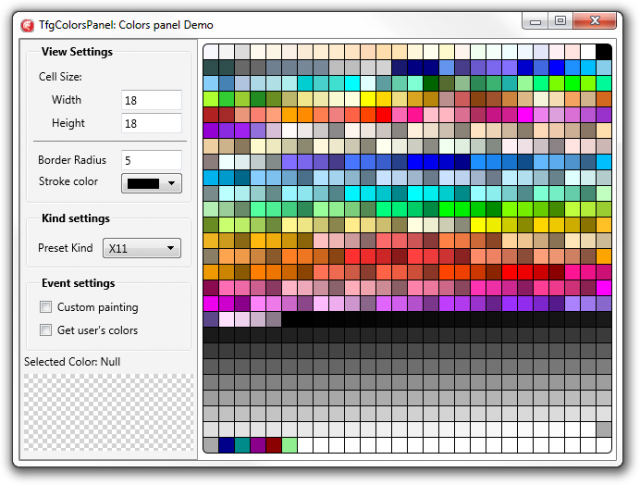Click the 'Cell Size:' label
Viewport: 640px width, 485px height.
tap(60, 77)
